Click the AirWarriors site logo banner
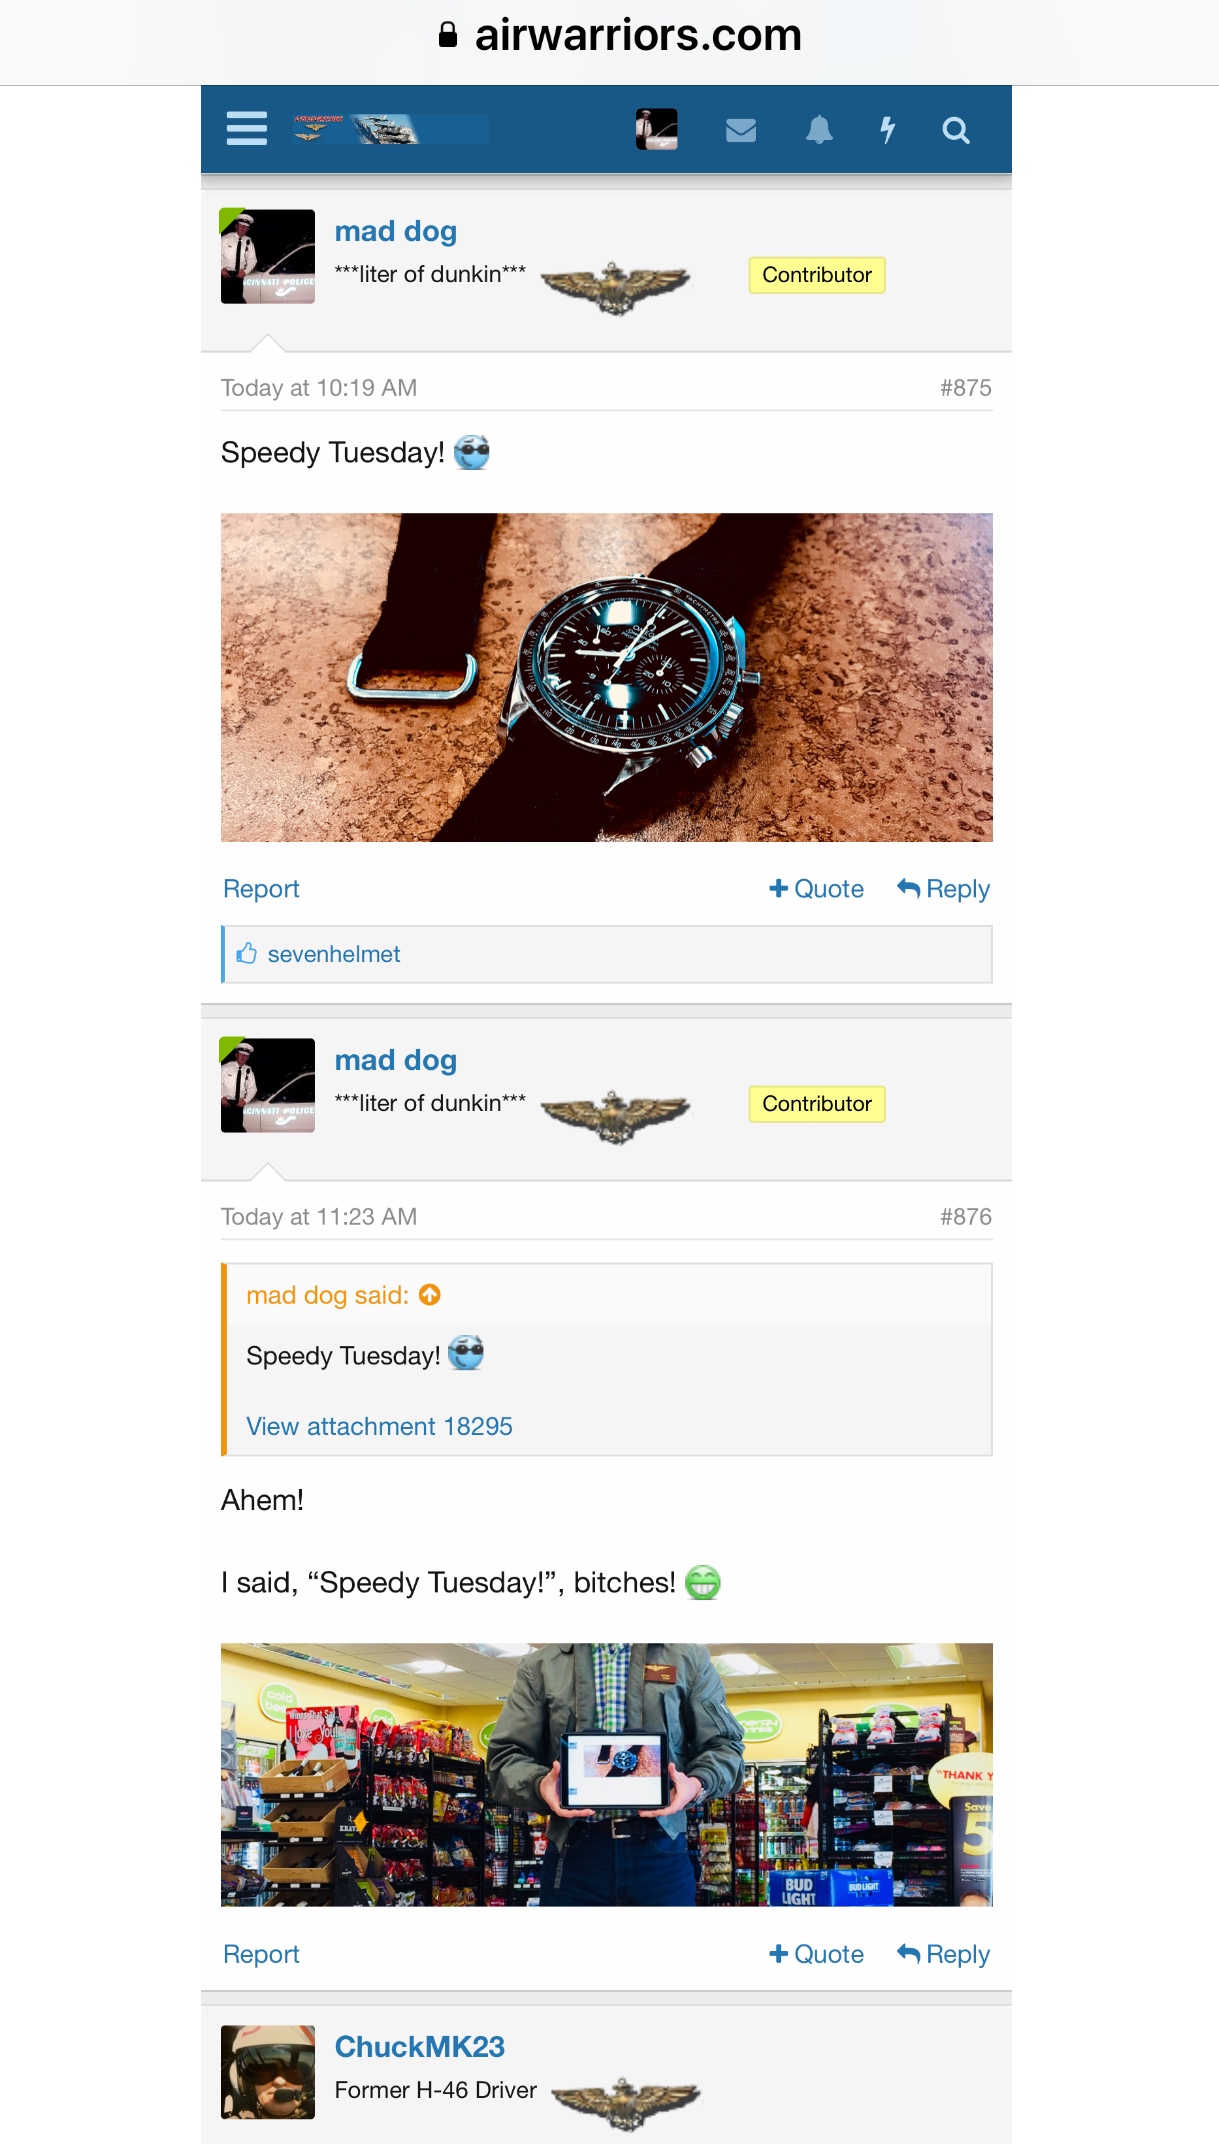The width and height of the screenshot is (1219, 2144). [390, 129]
